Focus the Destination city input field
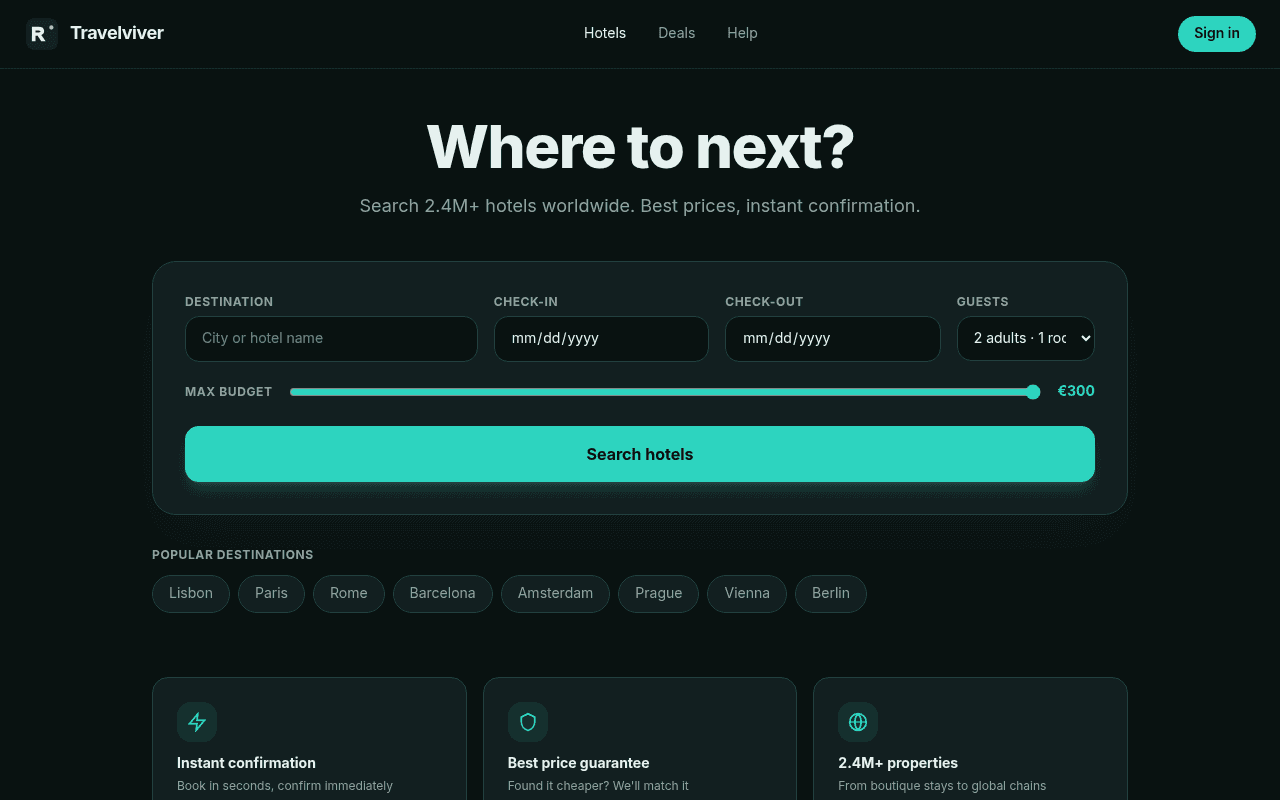 click(x=331, y=339)
